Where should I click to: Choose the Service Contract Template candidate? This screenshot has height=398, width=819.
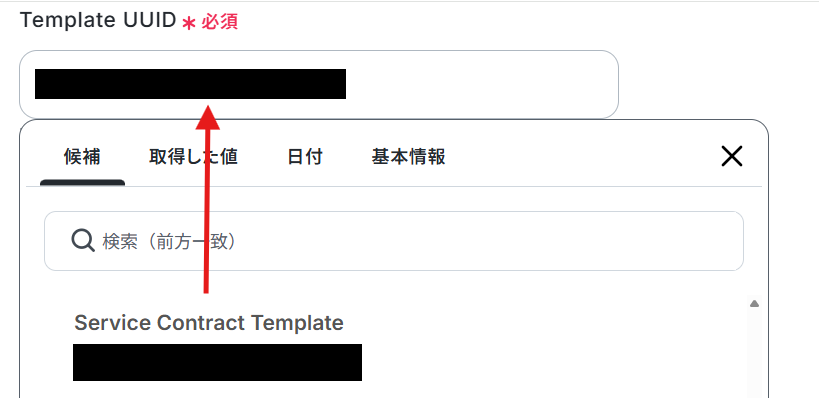tap(209, 323)
